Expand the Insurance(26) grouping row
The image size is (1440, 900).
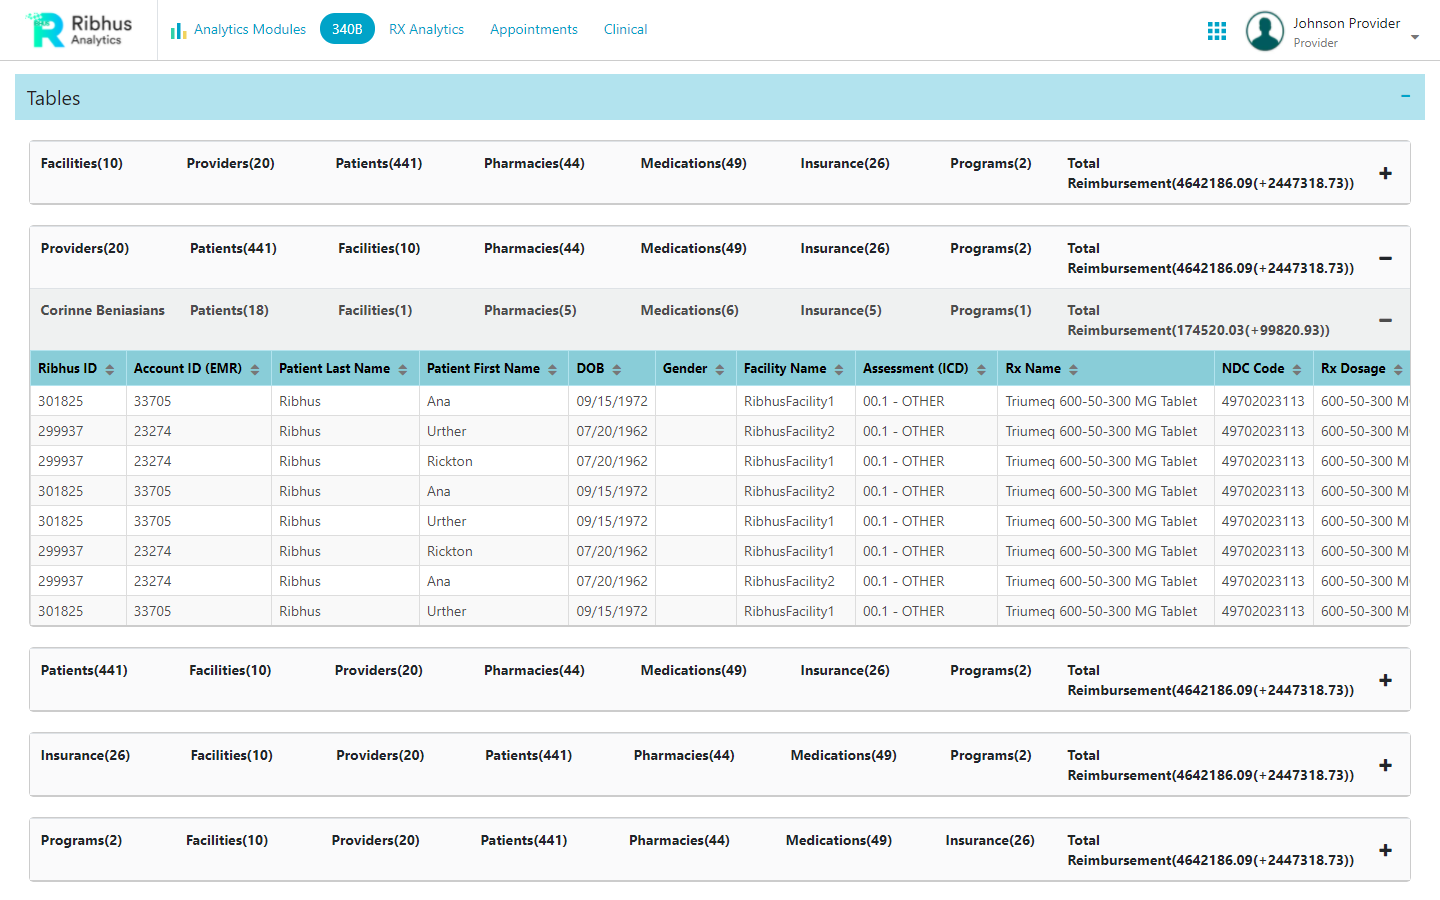tap(1385, 766)
